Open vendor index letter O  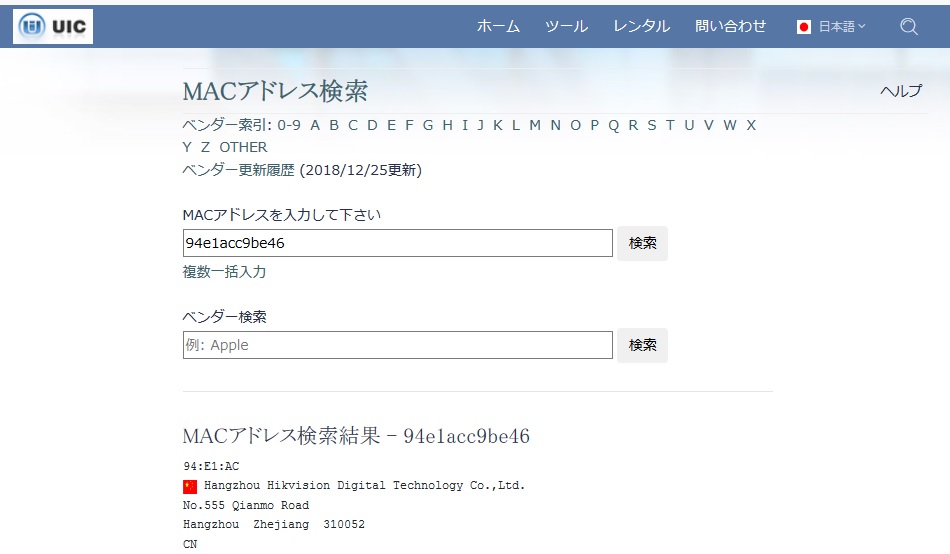[x=576, y=125]
